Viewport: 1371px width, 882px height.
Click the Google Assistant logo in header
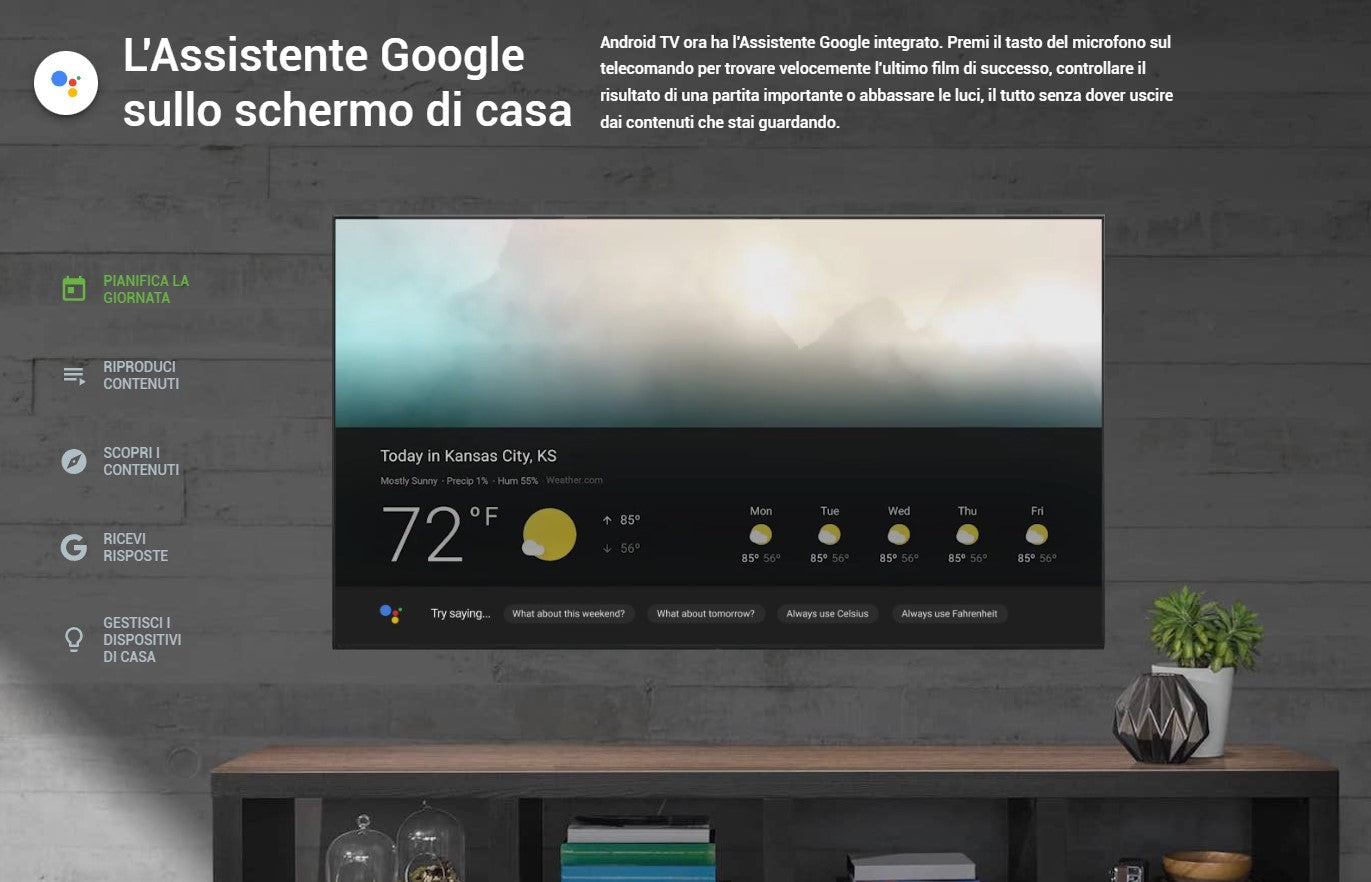coord(66,83)
